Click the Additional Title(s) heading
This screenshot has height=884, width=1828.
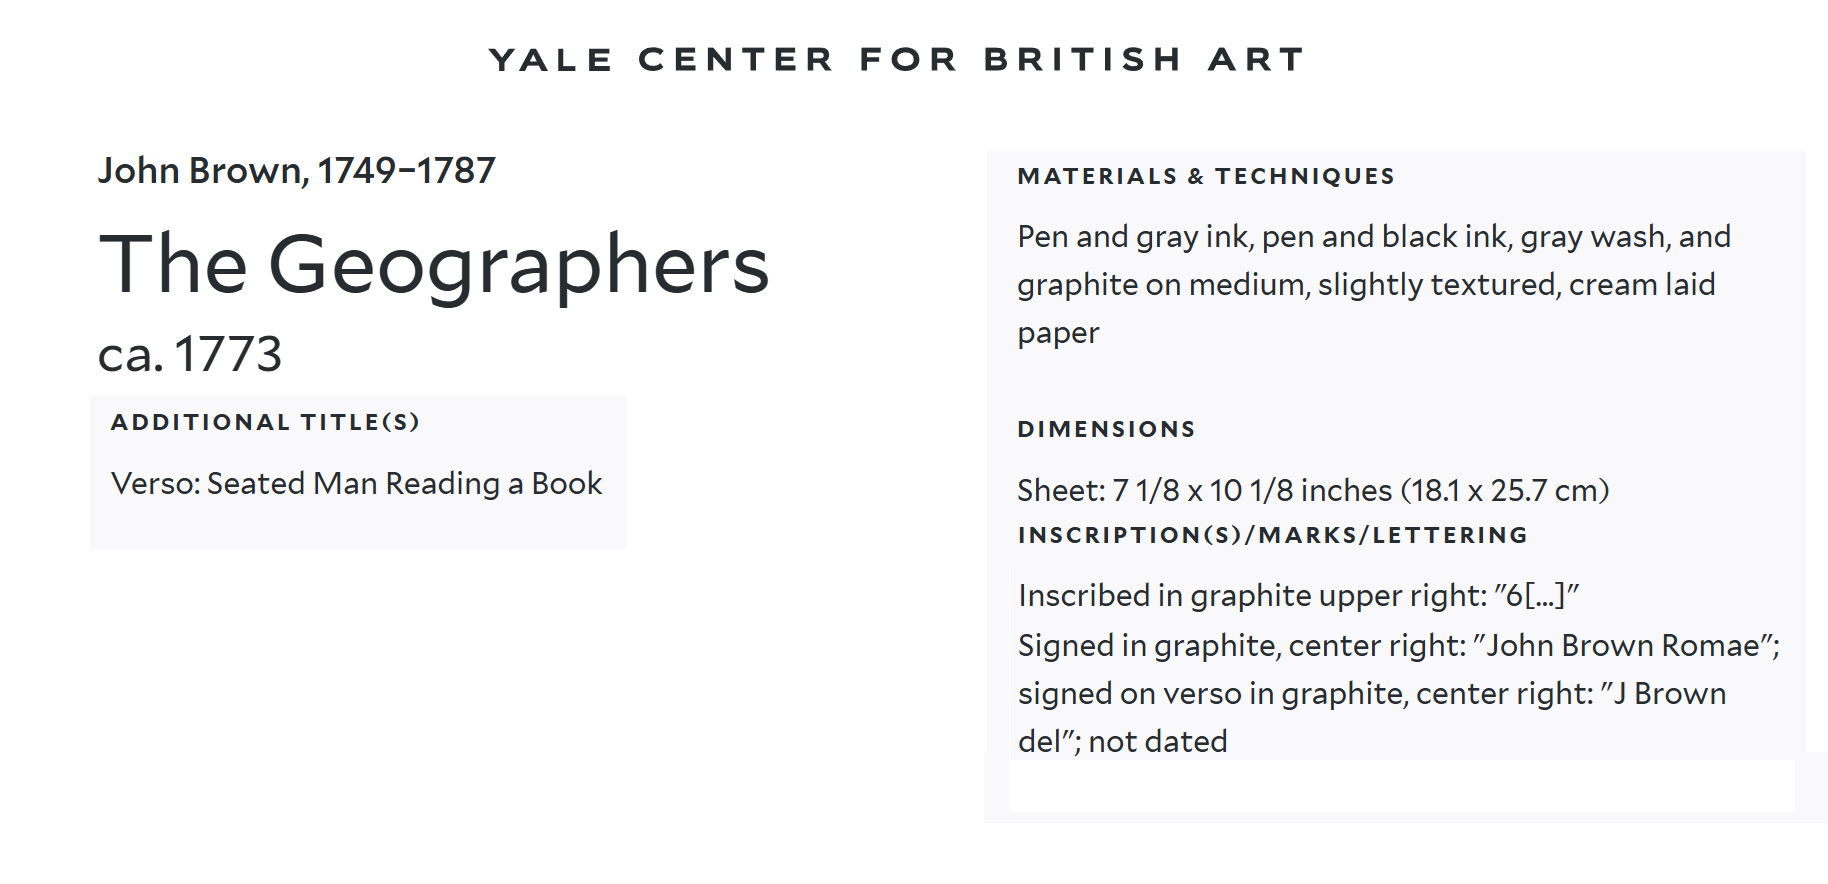tap(265, 422)
